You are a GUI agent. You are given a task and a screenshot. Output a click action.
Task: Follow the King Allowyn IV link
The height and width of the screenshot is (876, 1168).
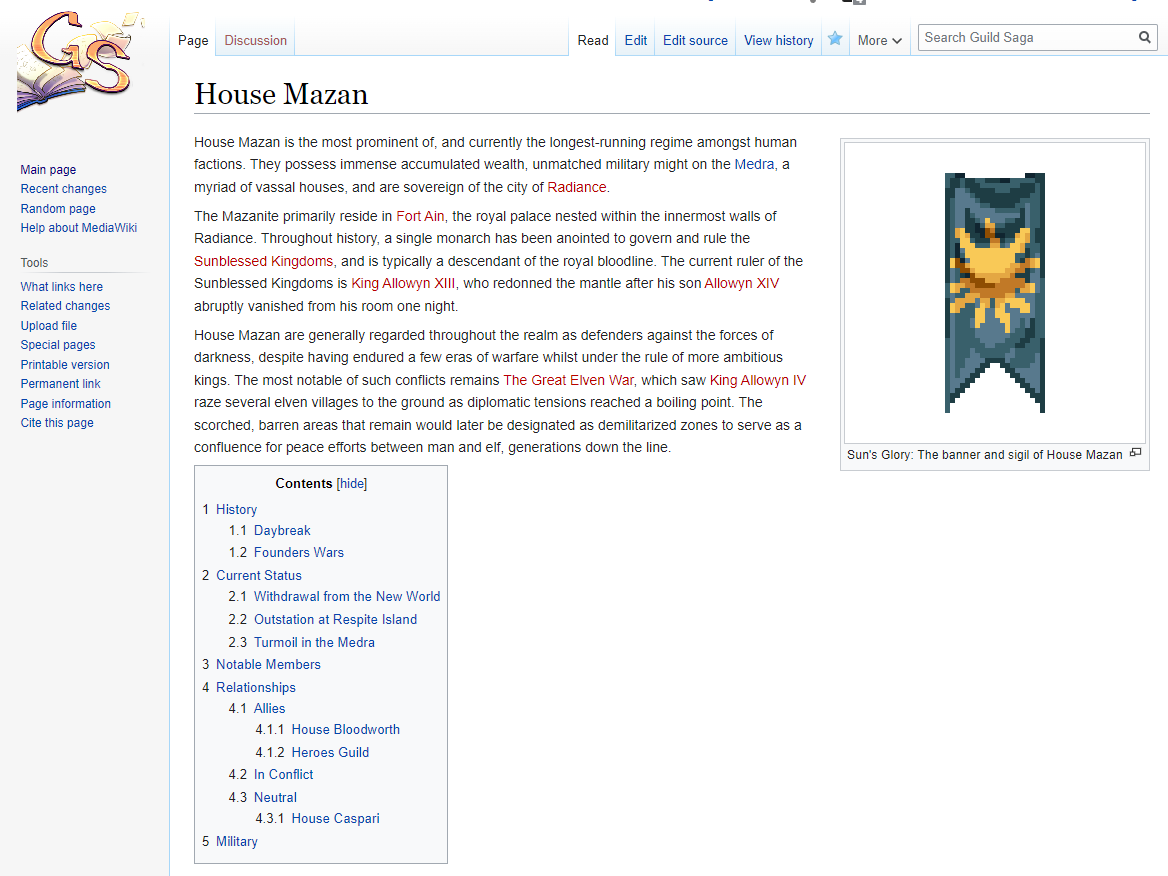[x=758, y=380]
